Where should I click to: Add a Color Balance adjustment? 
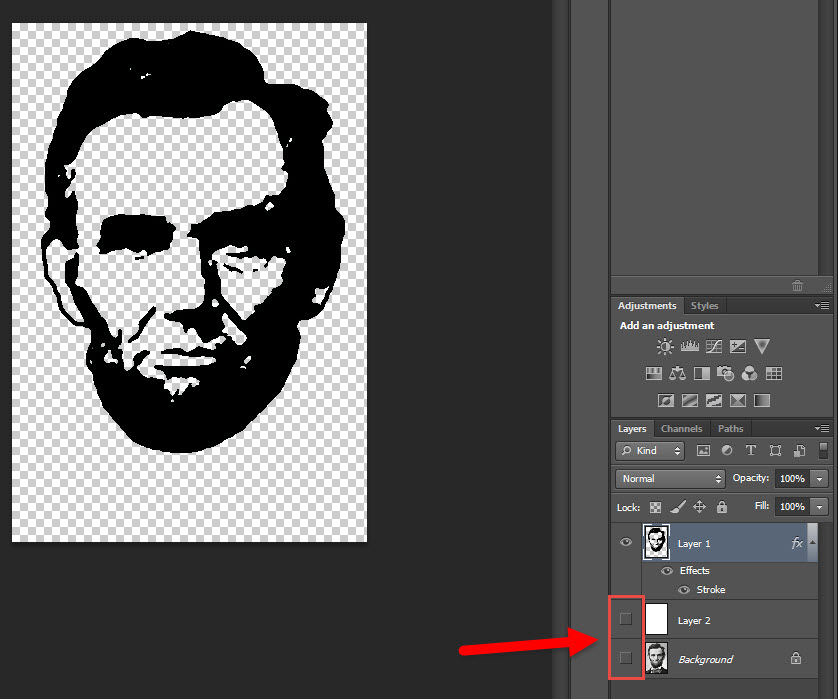click(x=678, y=374)
